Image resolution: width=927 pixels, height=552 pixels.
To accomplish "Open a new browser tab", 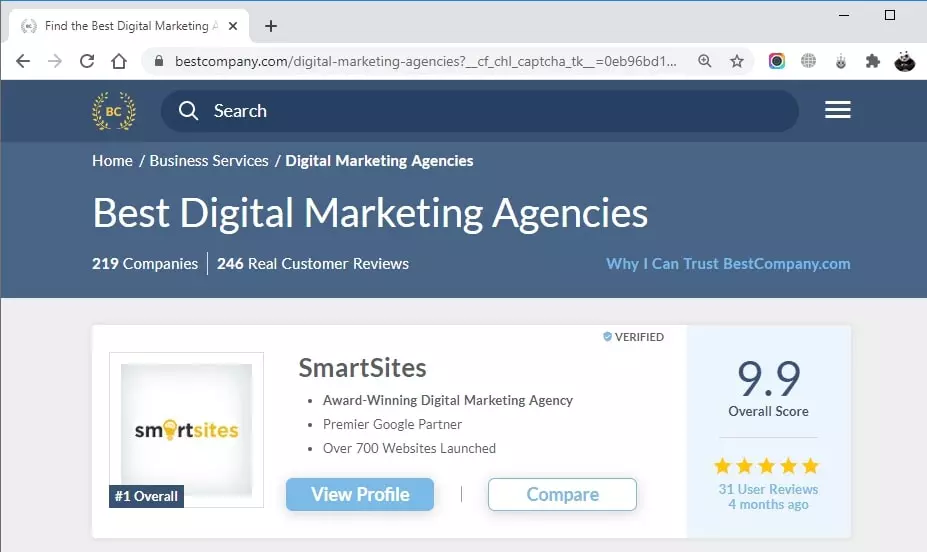I will pos(271,26).
